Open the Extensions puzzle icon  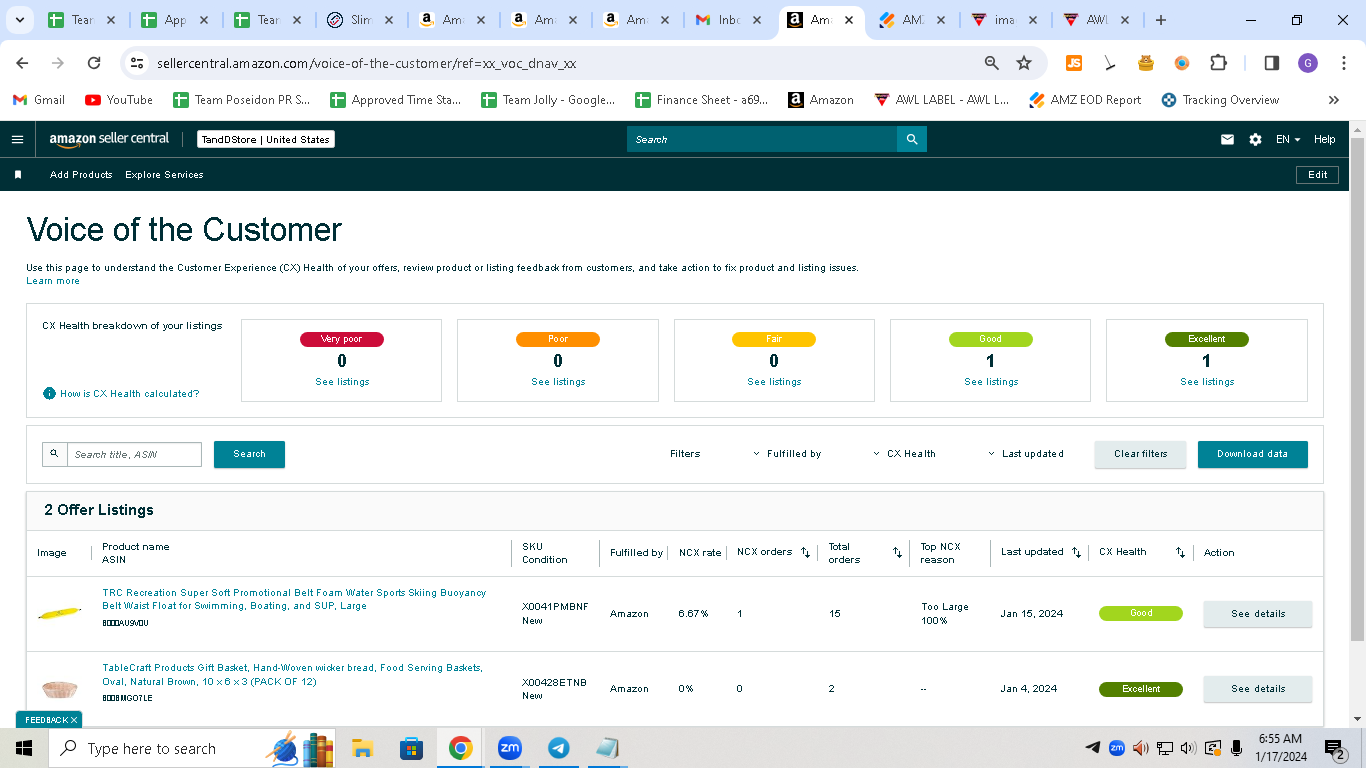pos(1218,63)
